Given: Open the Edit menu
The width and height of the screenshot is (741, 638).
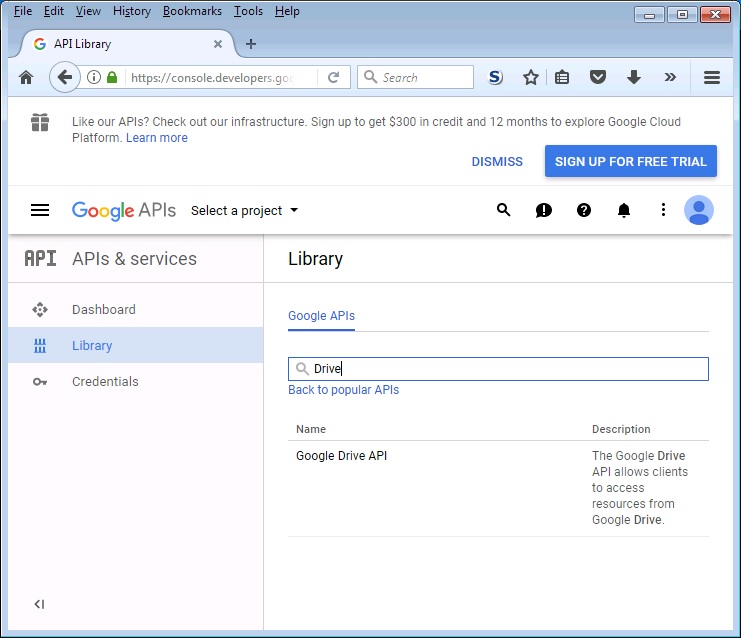Looking at the screenshot, I should [53, 11].
